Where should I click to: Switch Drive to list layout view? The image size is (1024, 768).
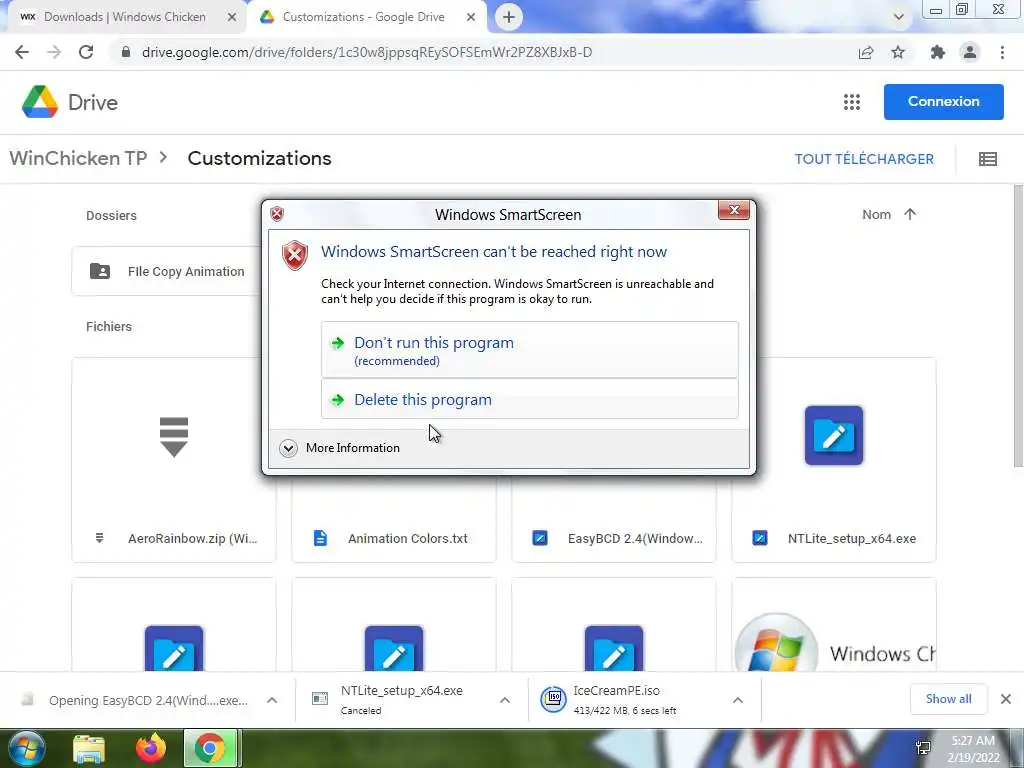tap(987, 159)
